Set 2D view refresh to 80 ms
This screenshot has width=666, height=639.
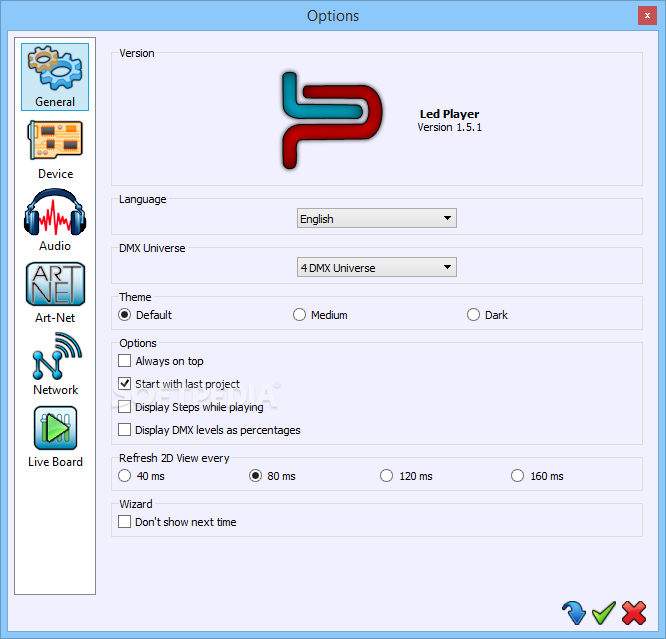[x=255, y=475]
